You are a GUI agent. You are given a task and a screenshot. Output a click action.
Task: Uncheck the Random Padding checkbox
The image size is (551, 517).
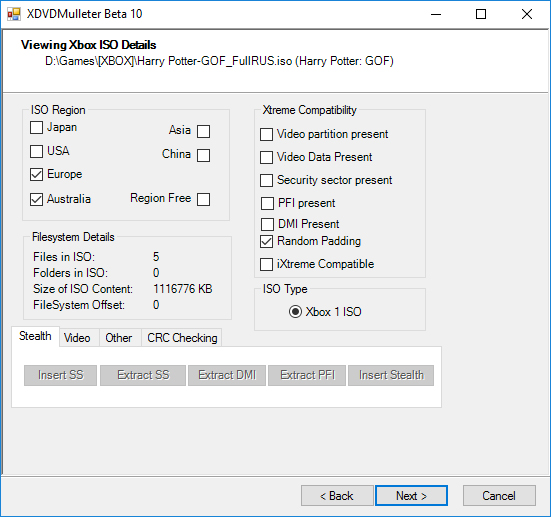tap(266, 241)
